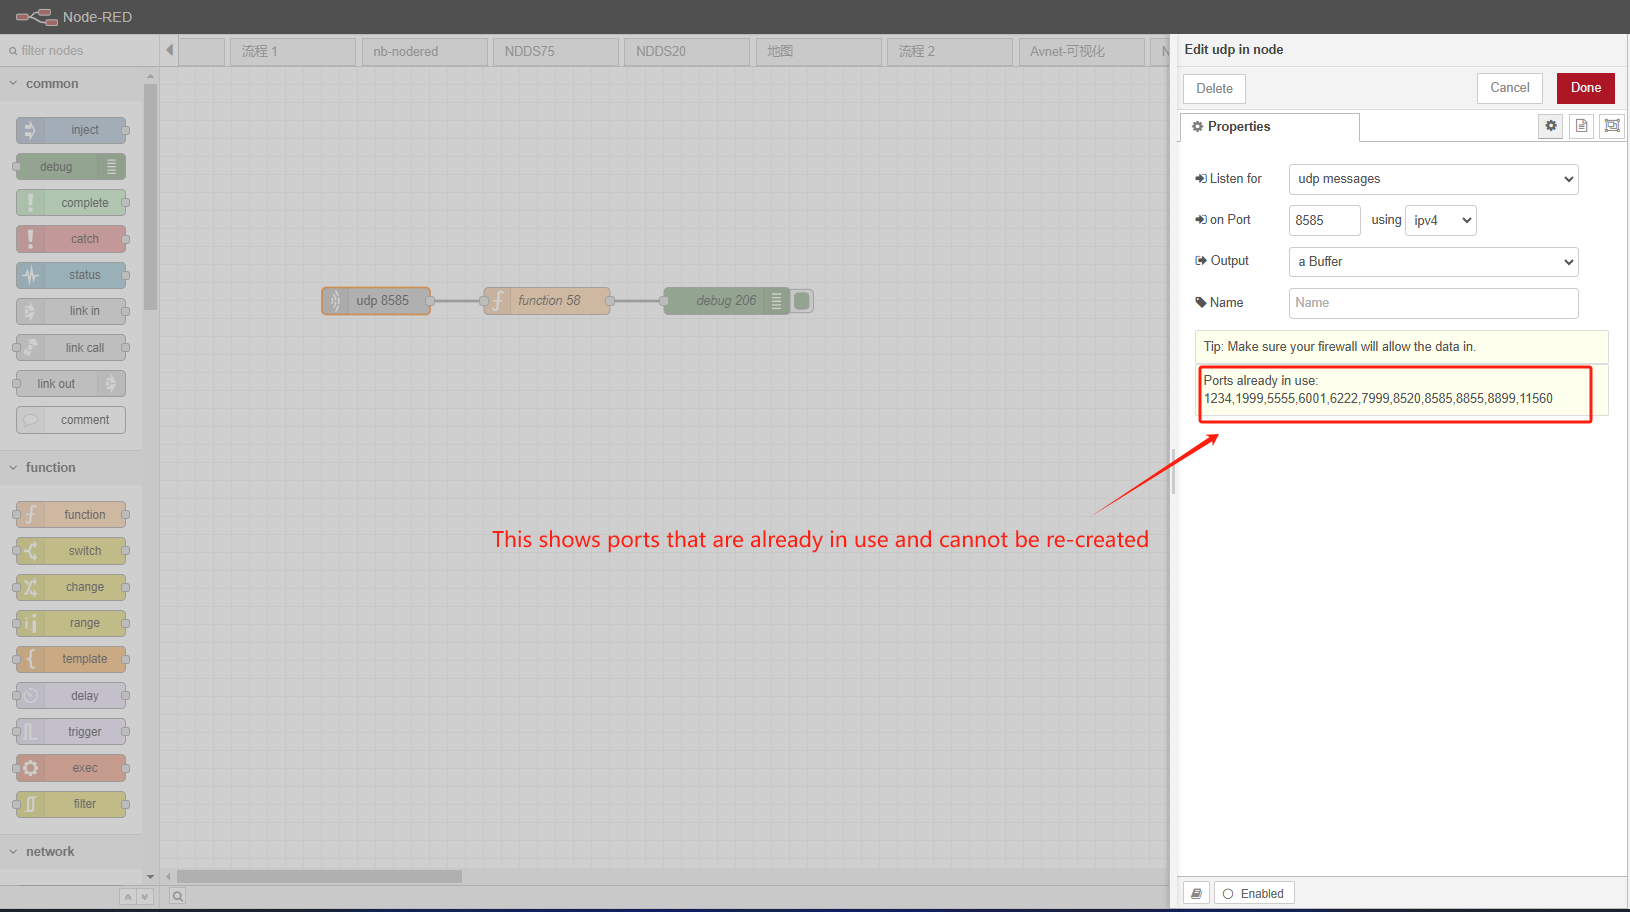Image resolution: width=1630 pixels, height=912 pixels.
Task: Expand the network palette category
Action: click(x=71, y=852)
